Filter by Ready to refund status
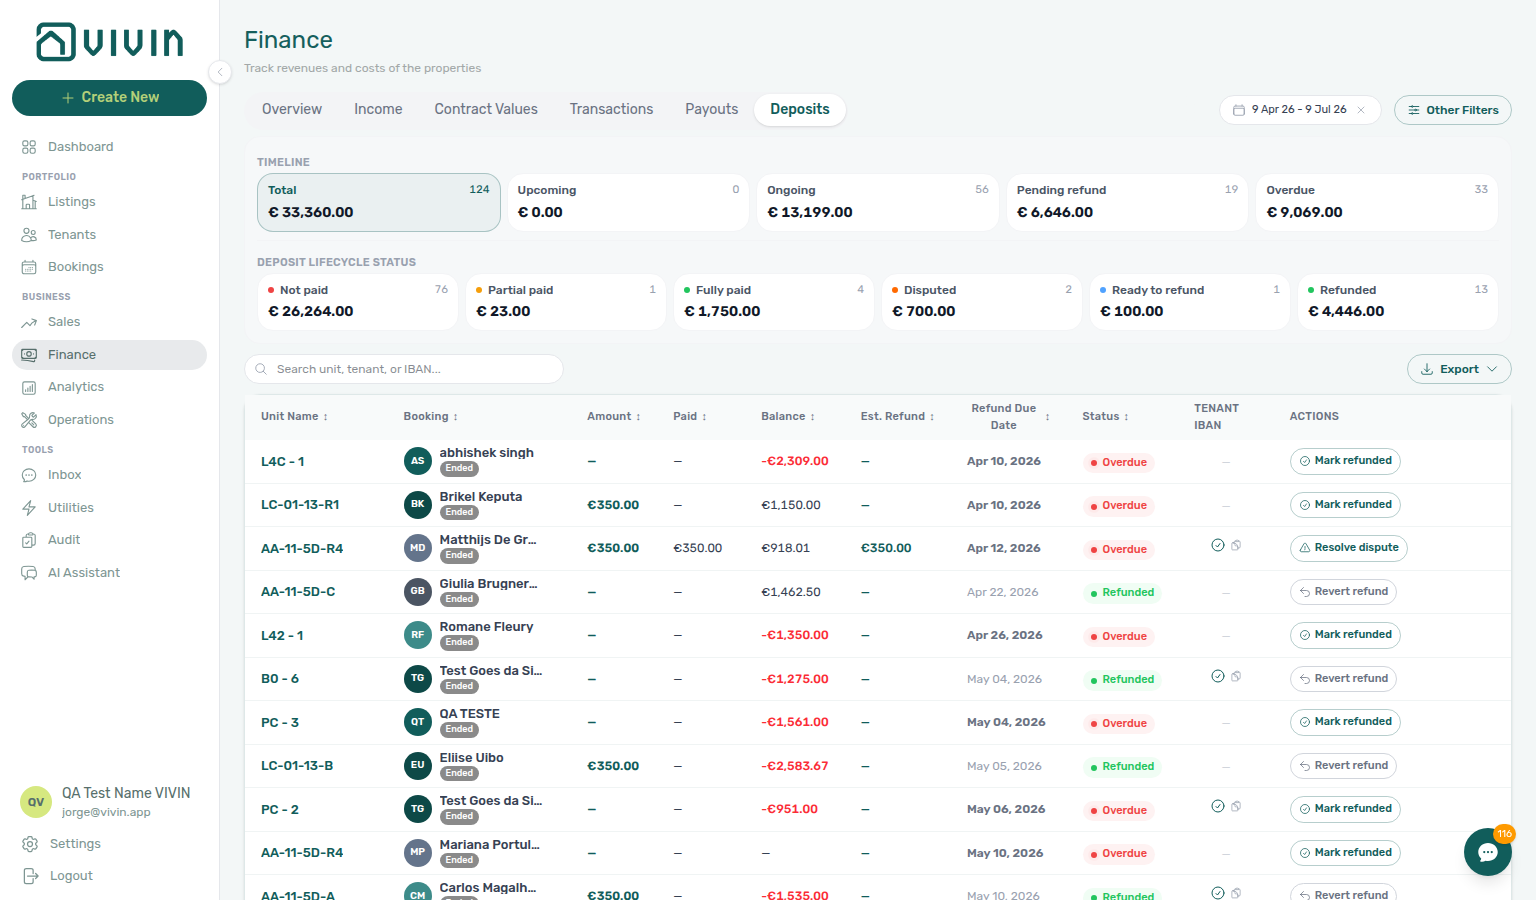 pos(1190,302)
